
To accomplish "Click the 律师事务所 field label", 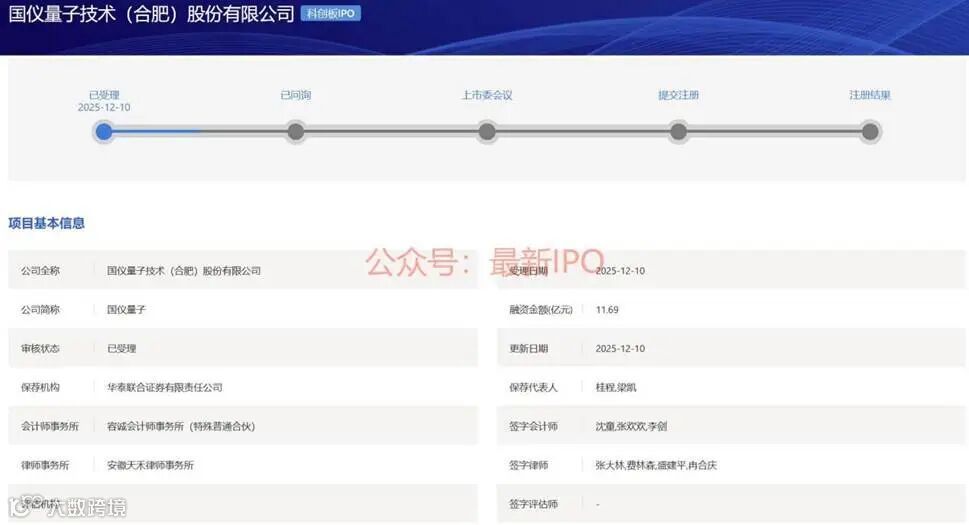I will point(45,465).
